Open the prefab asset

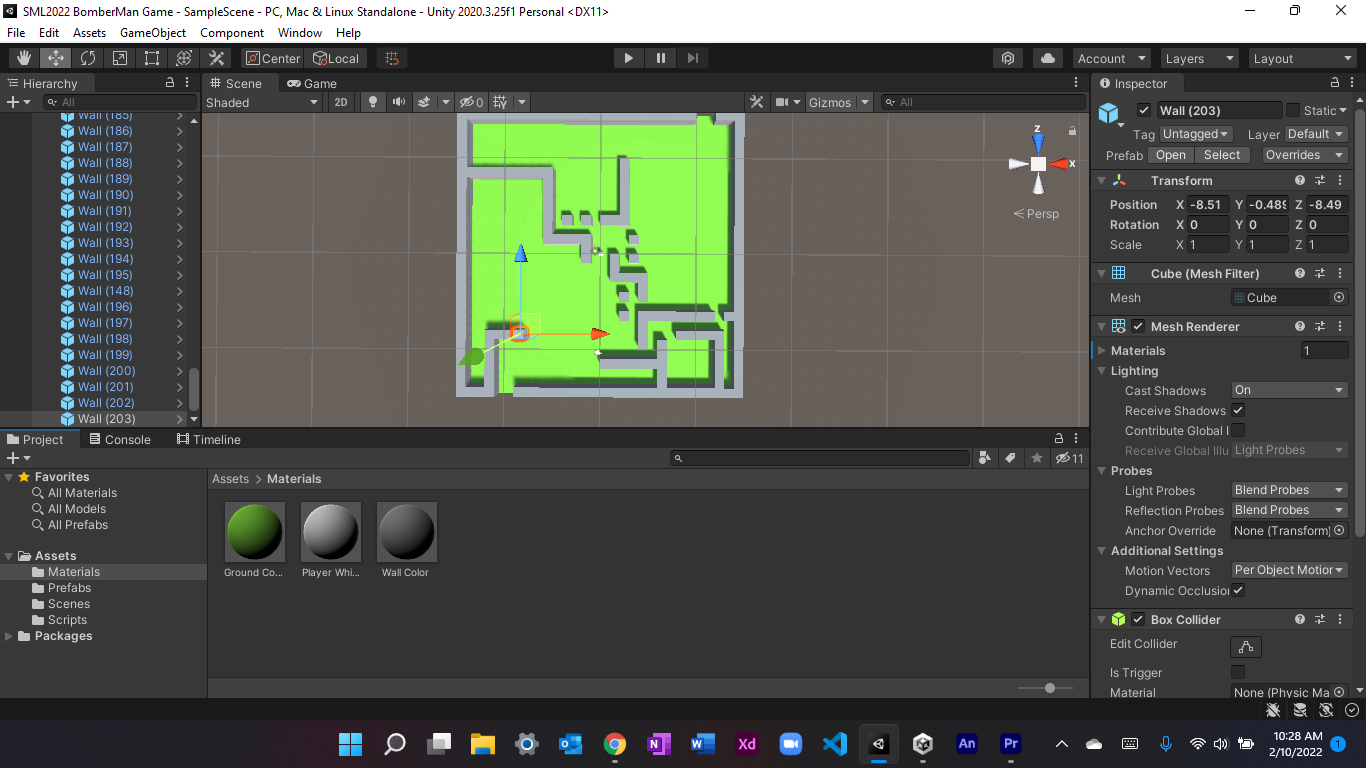(1170, 155)
